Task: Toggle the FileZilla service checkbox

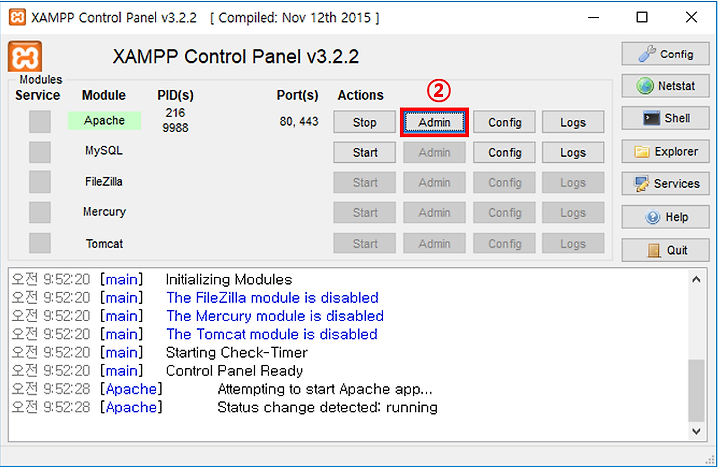Action: pyautogui.click(x=40, y=182)
